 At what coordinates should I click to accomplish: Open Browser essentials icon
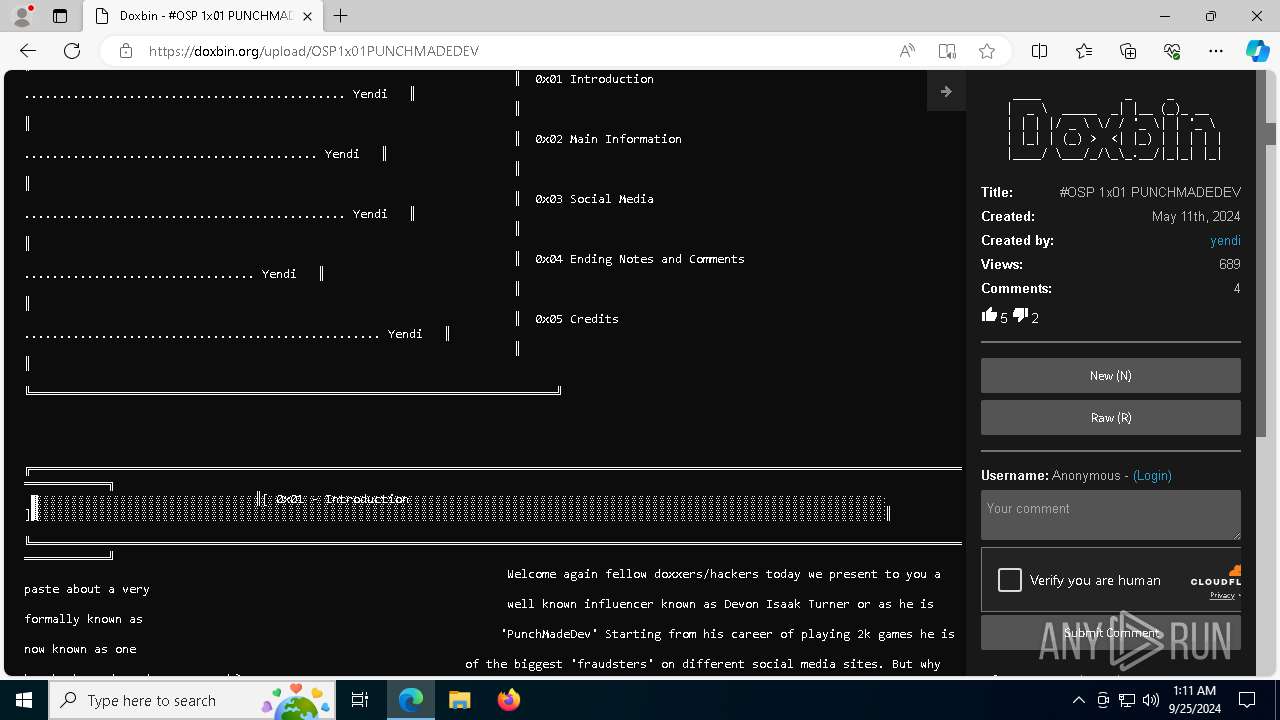(x=1172, y=51)
